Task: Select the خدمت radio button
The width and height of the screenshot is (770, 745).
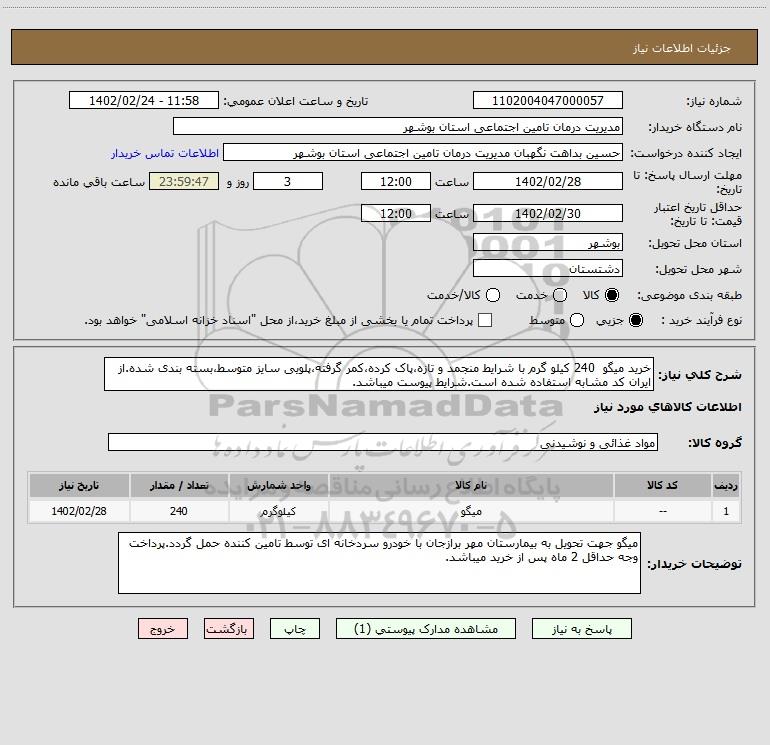Action: click(x=560, y=295)
